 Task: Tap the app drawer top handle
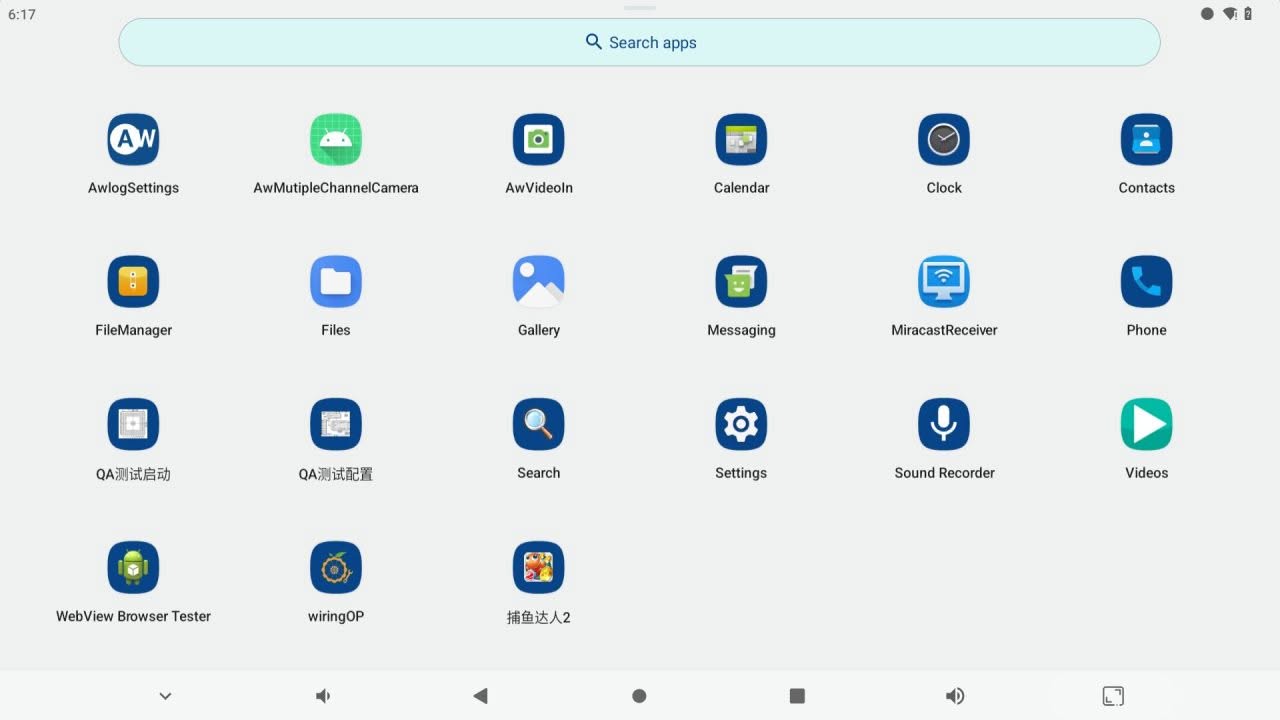click(x=639, y=7)
